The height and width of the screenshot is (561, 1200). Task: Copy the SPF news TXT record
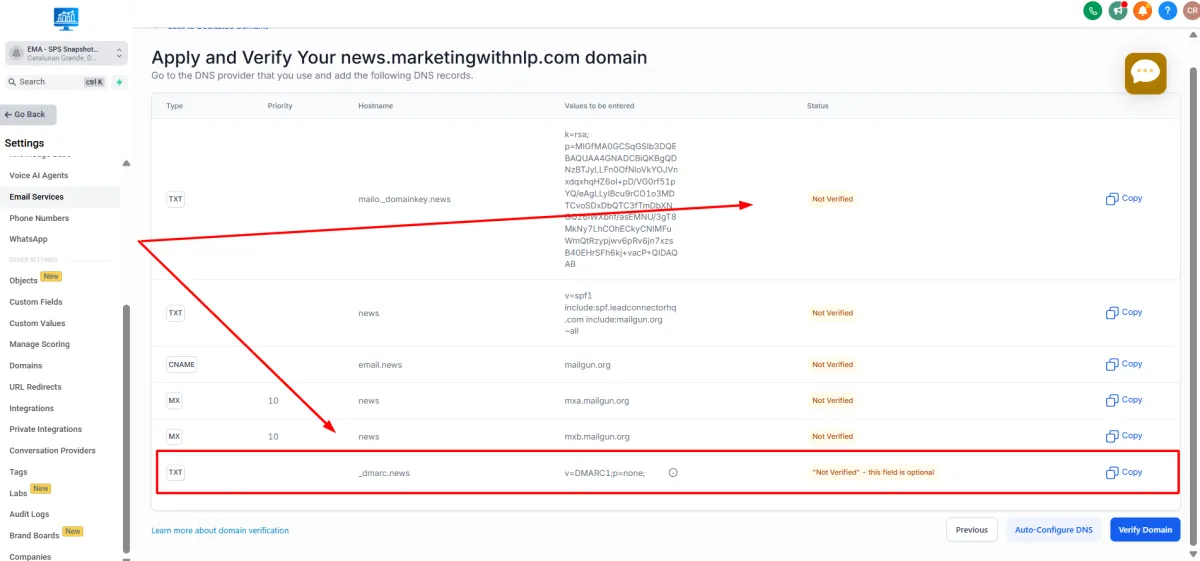coord(1124,313)
